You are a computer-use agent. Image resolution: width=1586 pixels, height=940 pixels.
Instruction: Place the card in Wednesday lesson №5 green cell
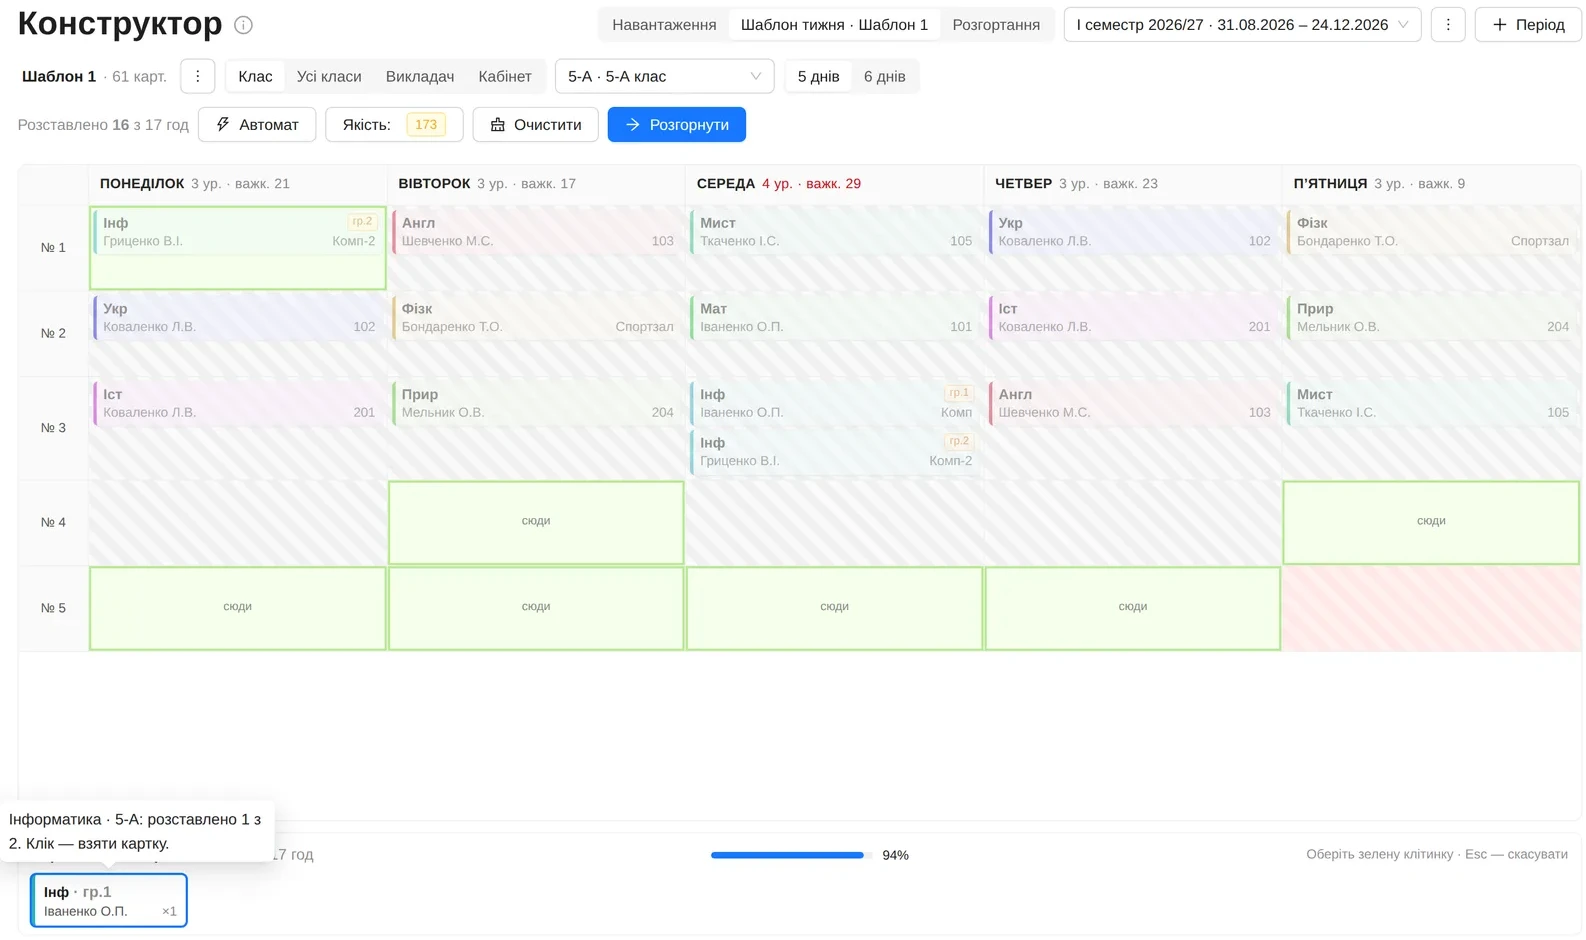[834, 608]
